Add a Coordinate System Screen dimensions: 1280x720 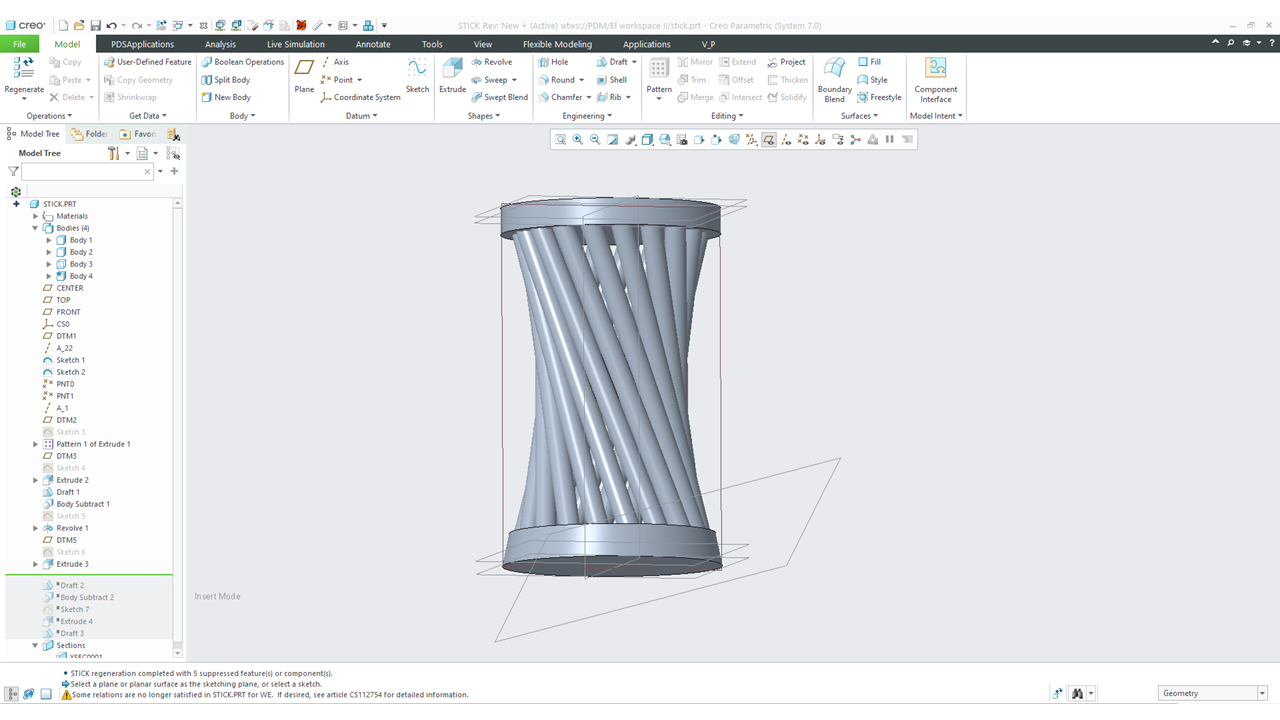(360, 97)
